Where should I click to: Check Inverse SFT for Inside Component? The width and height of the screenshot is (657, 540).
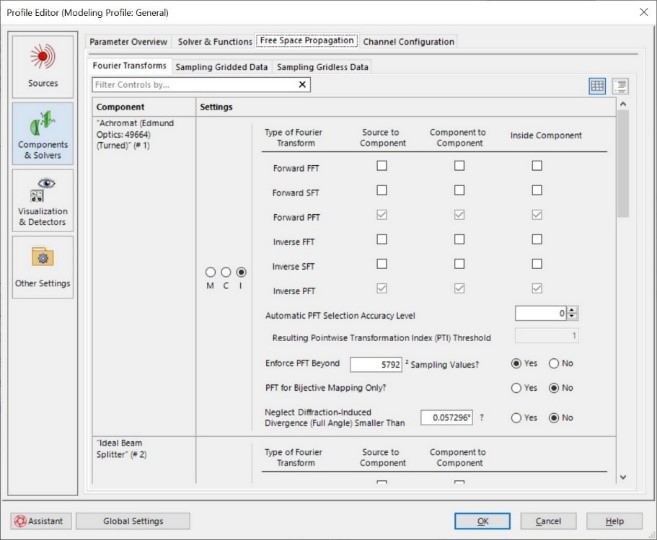(x=537, y=265)
